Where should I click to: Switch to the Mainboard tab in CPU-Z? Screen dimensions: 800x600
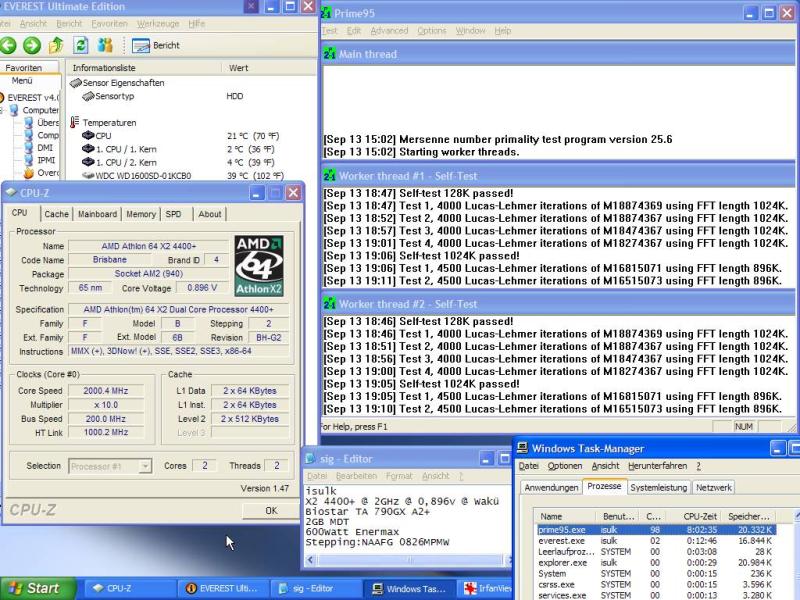click(x=97, y=214)
